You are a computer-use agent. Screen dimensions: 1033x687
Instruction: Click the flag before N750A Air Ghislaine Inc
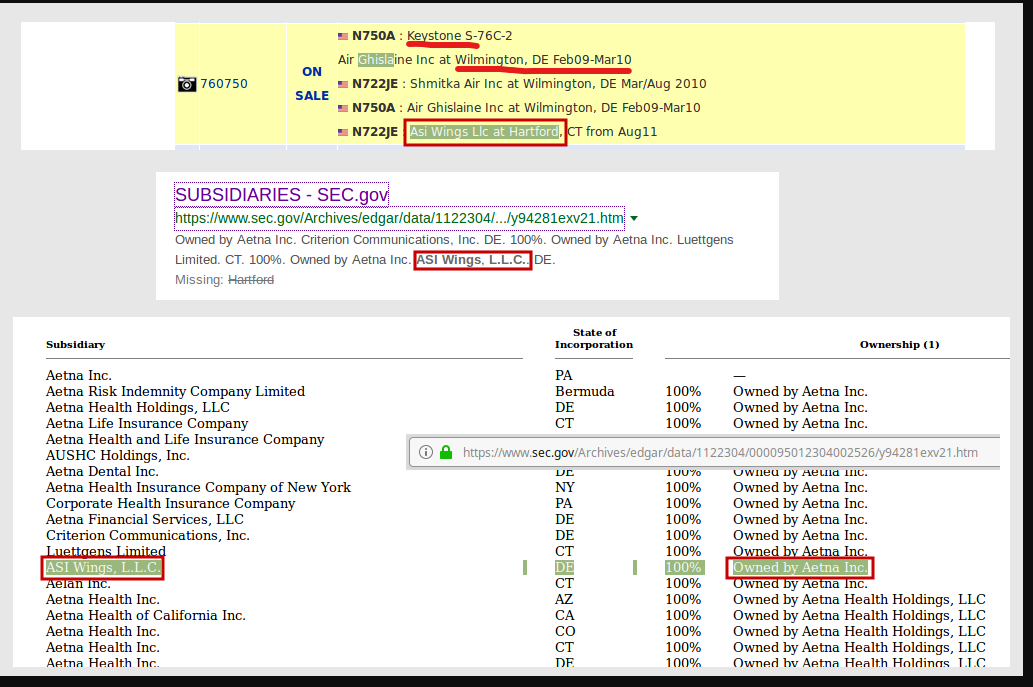(x=343, y=108)
